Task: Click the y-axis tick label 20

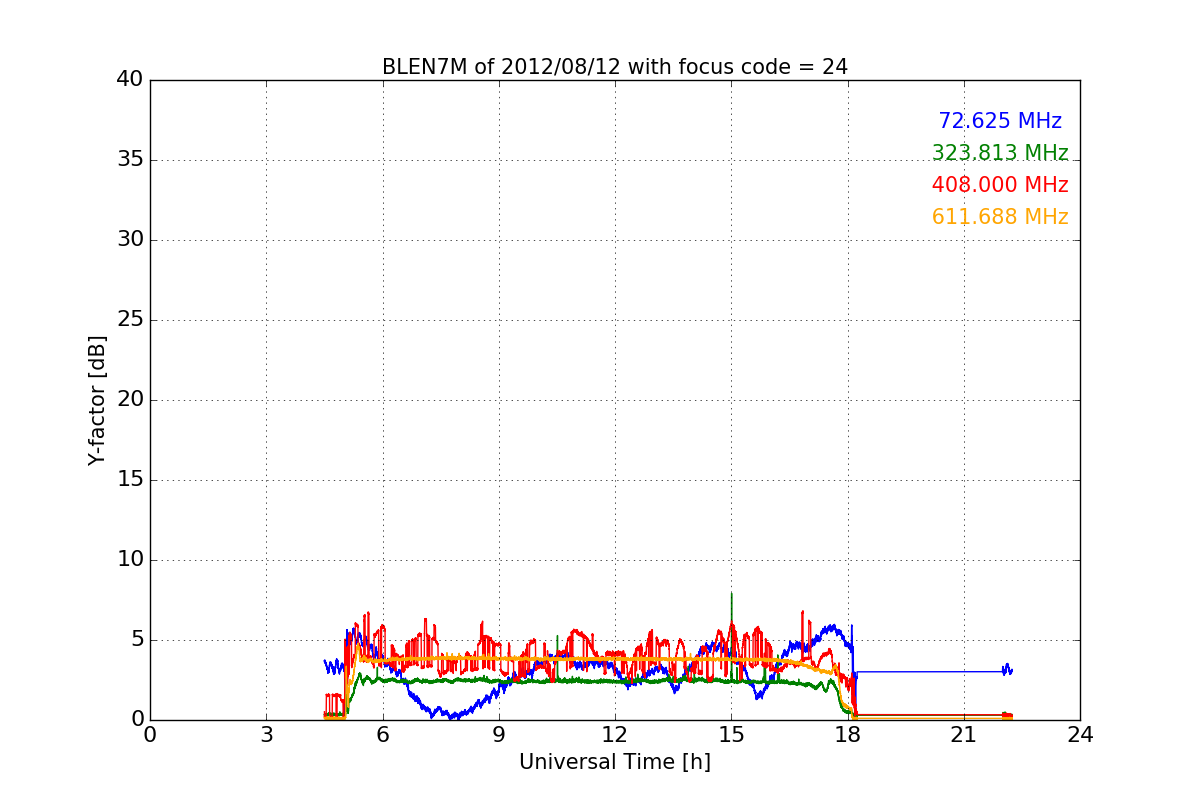Action: (x=129, y=400)
